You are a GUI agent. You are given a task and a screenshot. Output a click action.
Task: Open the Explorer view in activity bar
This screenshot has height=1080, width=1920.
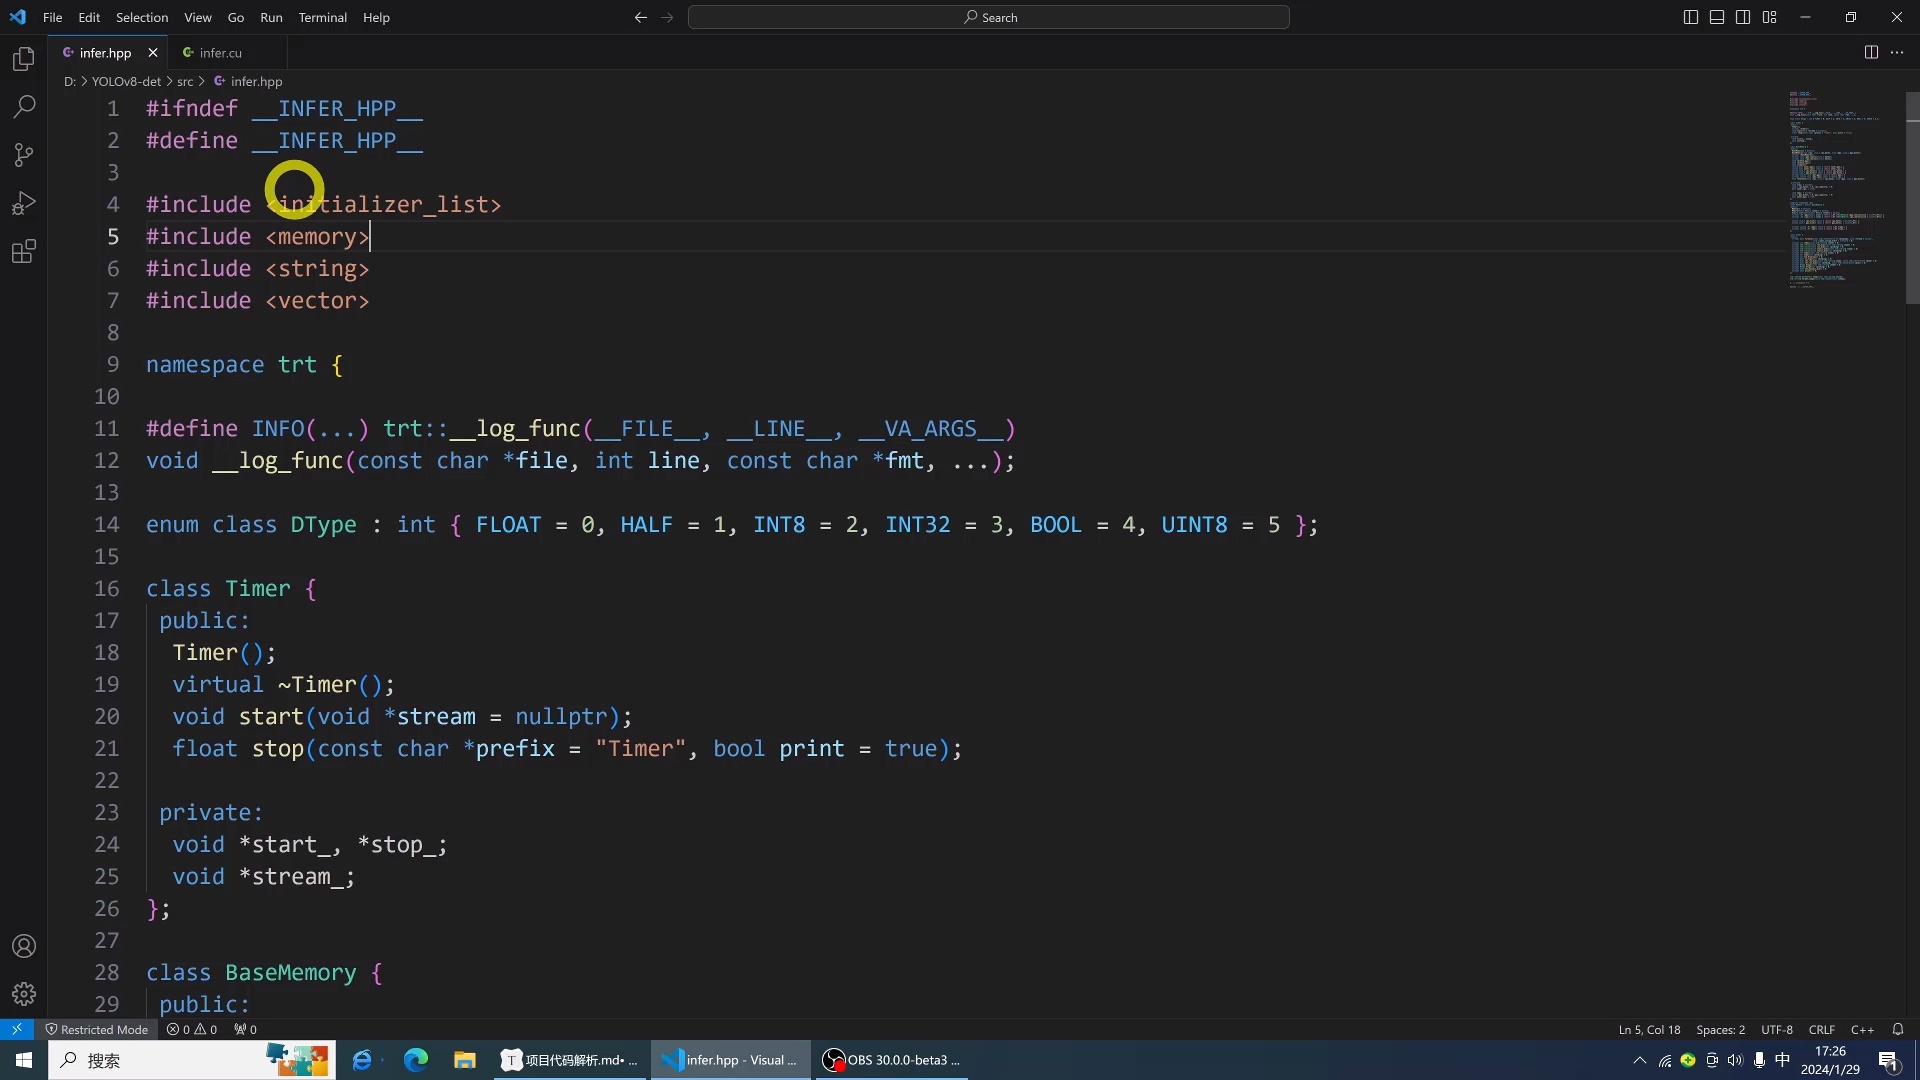[24, 60]
